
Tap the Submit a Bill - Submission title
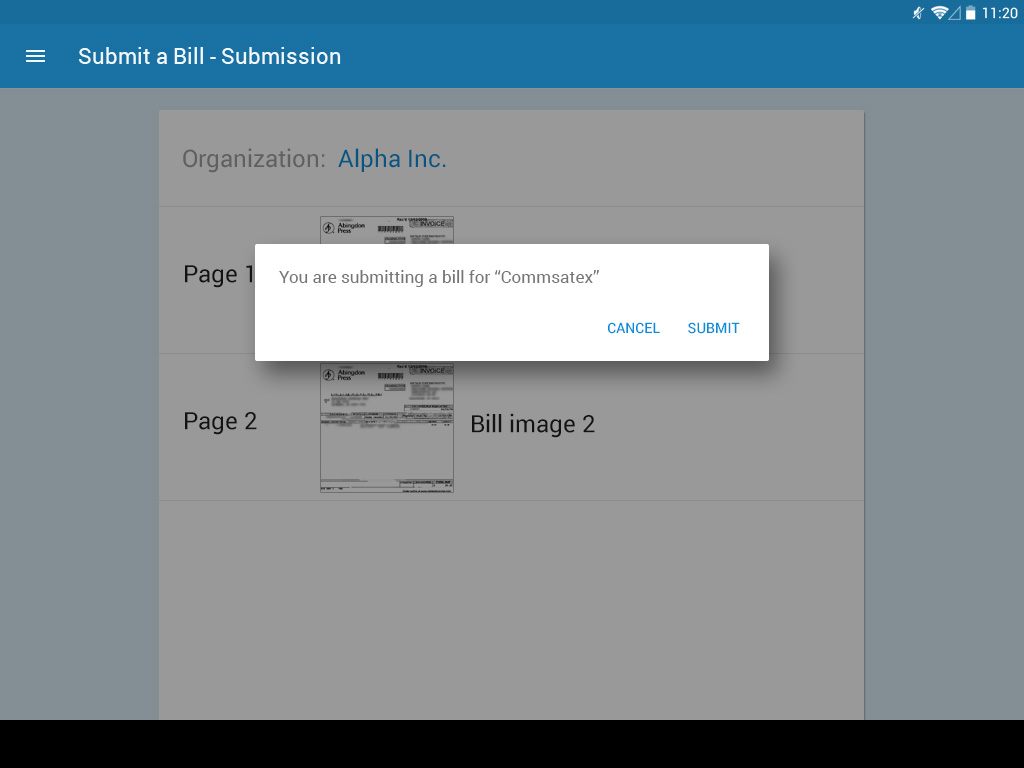click(x=209, y=56)
